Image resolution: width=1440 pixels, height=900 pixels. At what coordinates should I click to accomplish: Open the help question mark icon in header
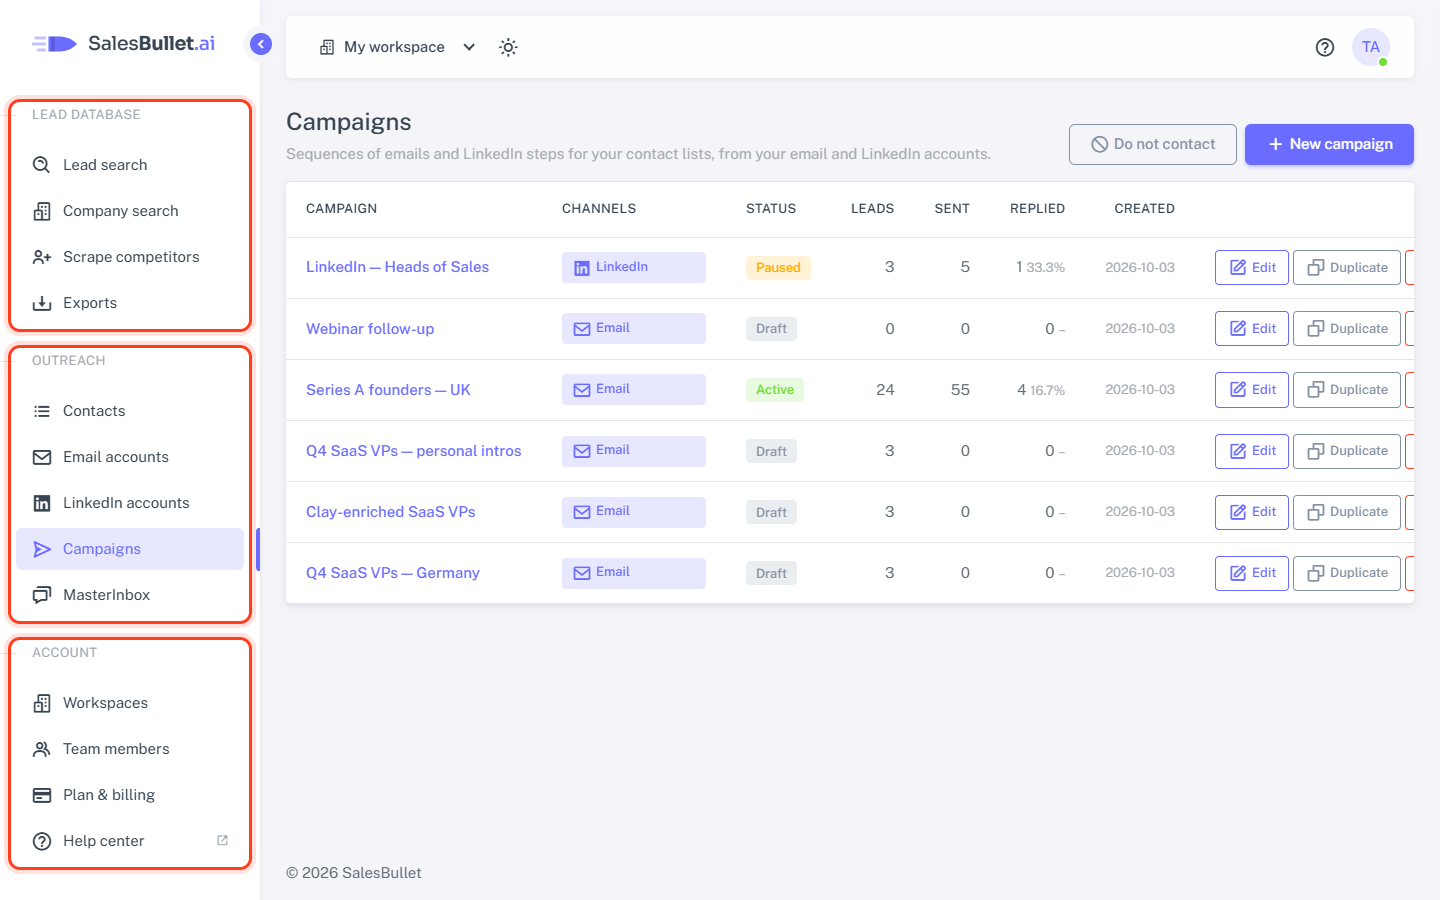click(x=1325, y=47)
